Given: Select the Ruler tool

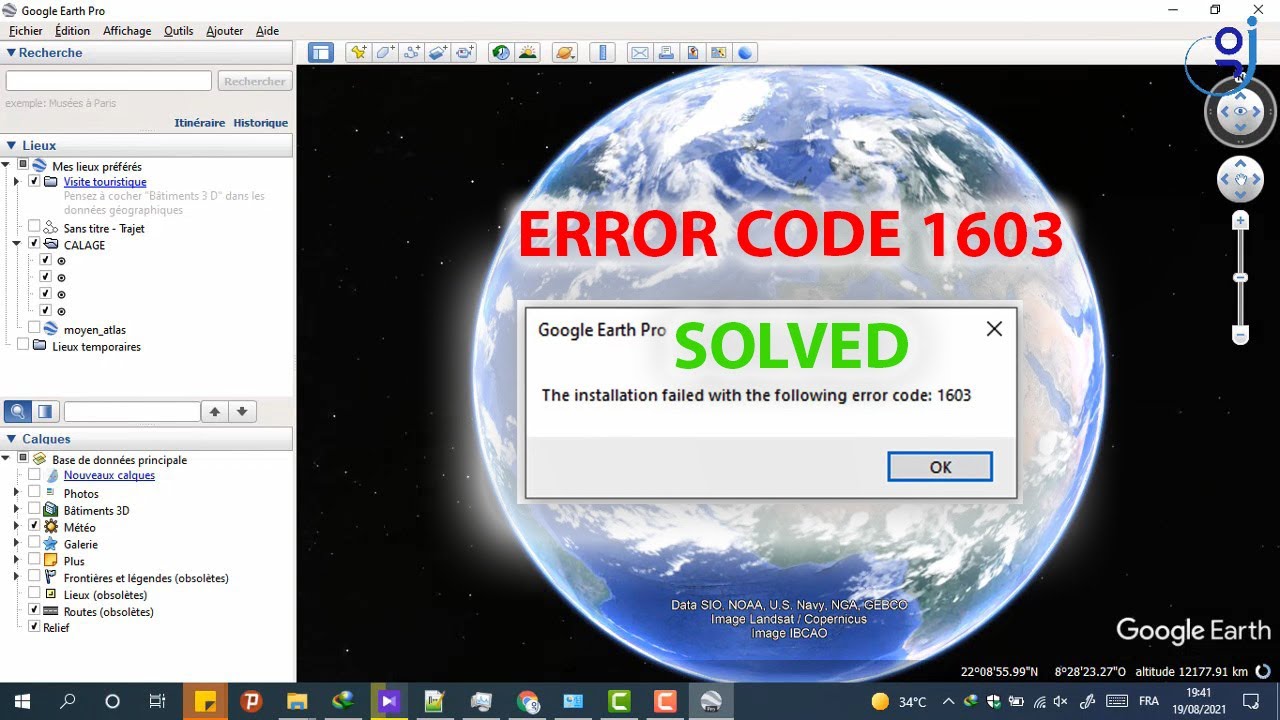Looking at the screenshot, I should pos(602,53).
